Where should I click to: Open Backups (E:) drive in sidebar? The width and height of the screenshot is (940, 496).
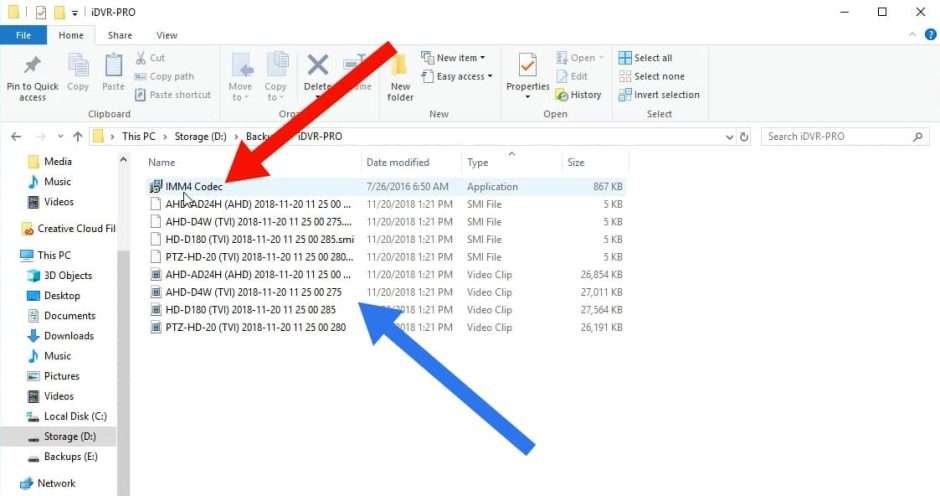click(62, 456)
